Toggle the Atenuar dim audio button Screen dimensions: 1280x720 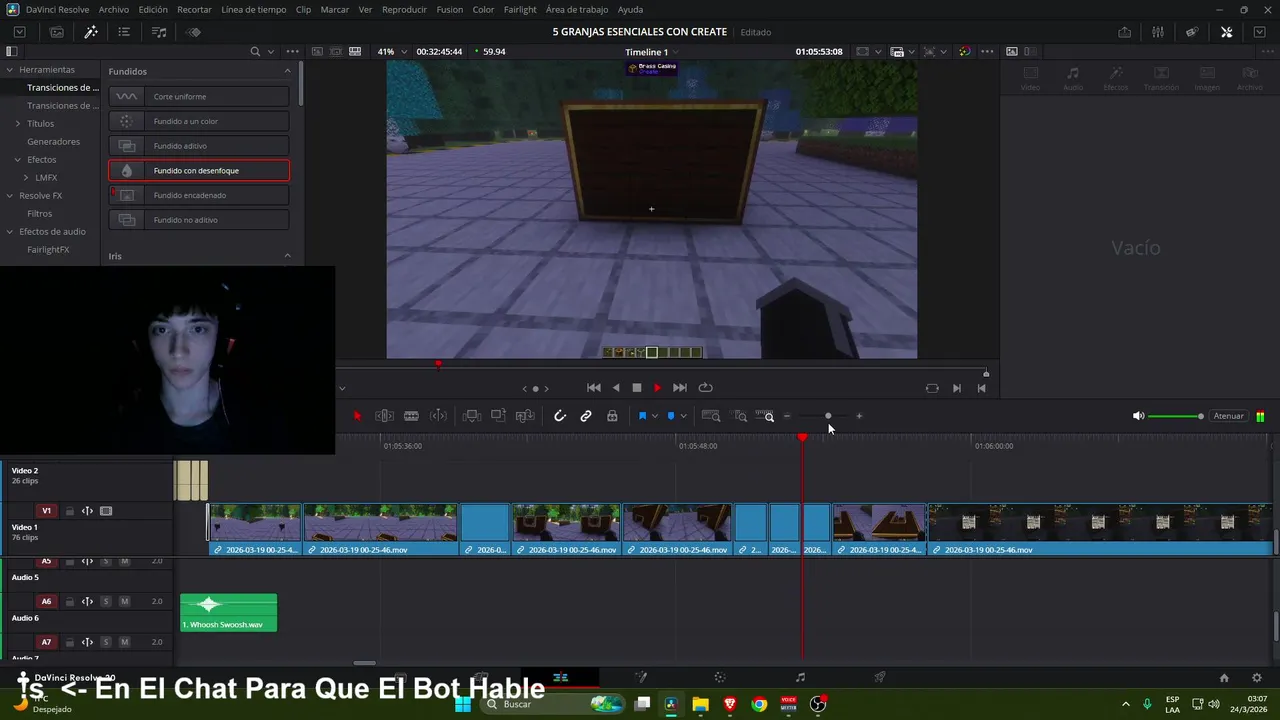click(1229, 416)
